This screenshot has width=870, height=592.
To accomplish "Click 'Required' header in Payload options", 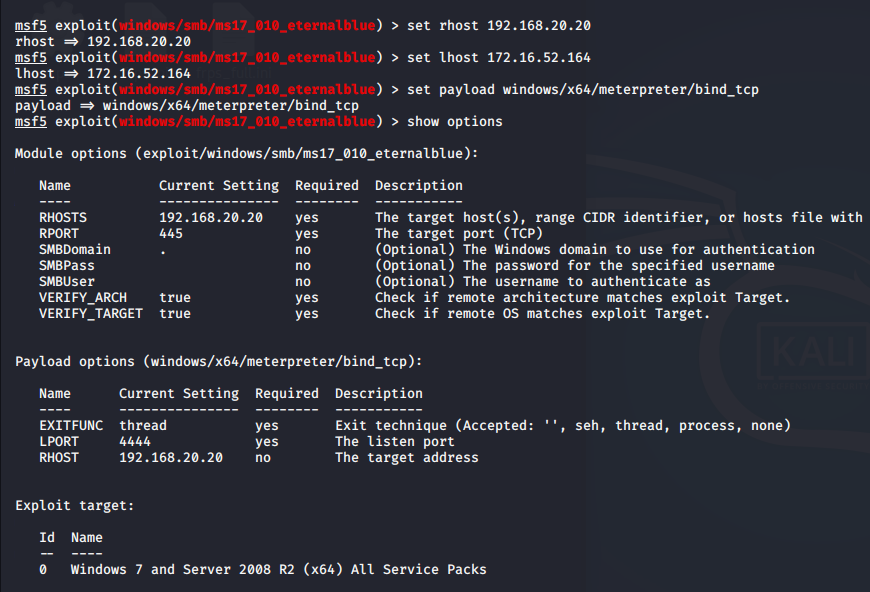I will coord(287,394).
